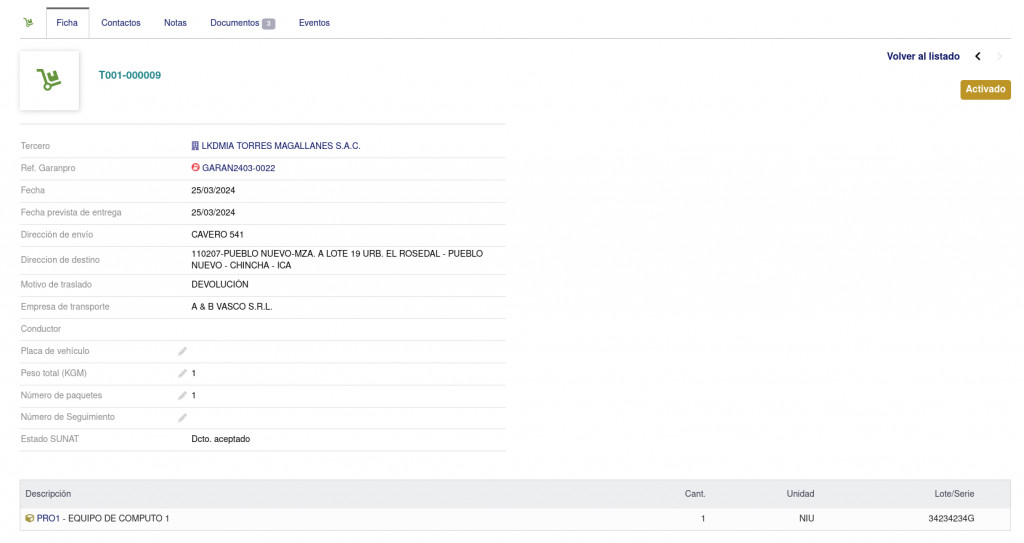Click the Fecha value 25/03/2024
The image size is (1024, 543).
(x=213, y=190)
